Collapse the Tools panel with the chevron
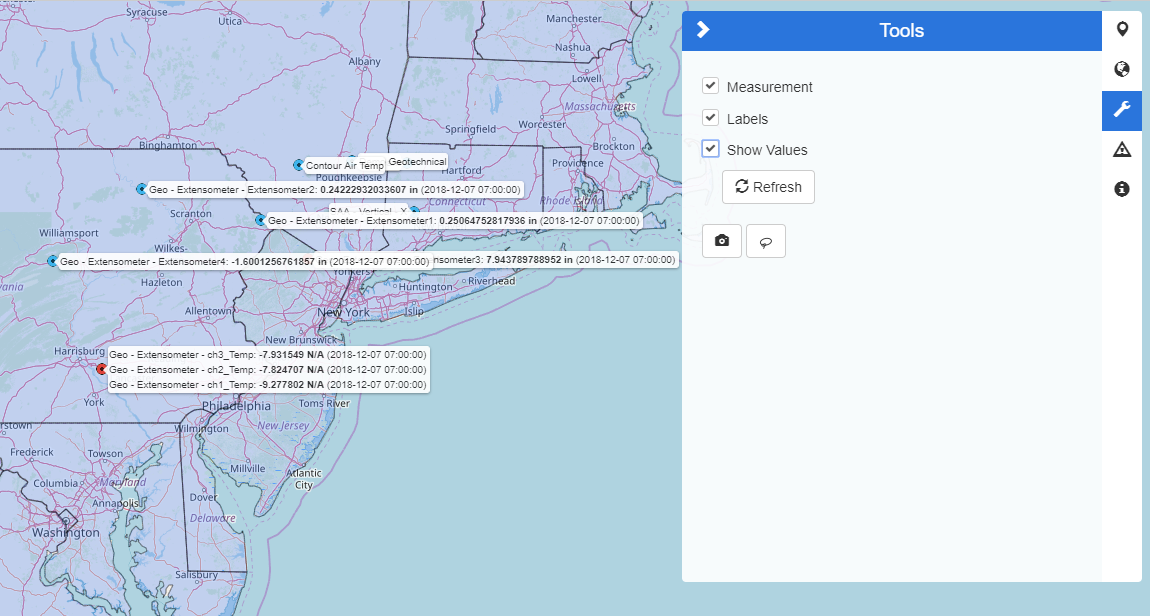Screen dimensions: 1150x616 pos(703,29)
